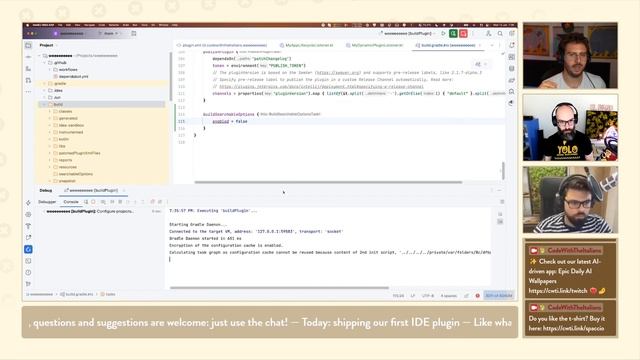
Task: Open the Commit tool window icon
Action: coord(28,57)
